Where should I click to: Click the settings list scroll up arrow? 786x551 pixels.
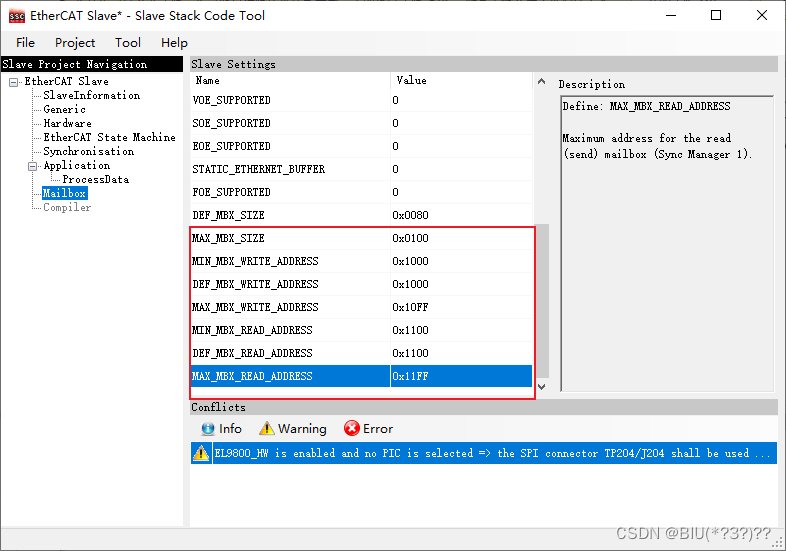[541, 81]
